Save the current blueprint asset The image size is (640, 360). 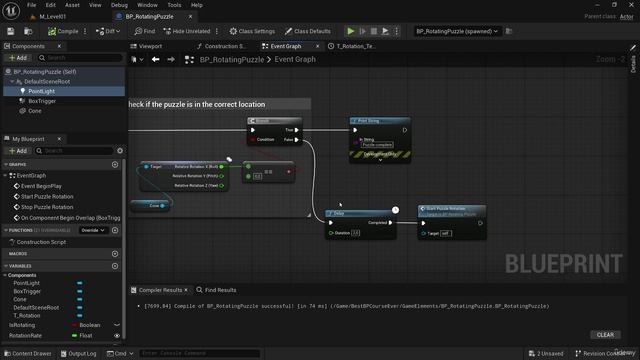(x=11, y=31)
